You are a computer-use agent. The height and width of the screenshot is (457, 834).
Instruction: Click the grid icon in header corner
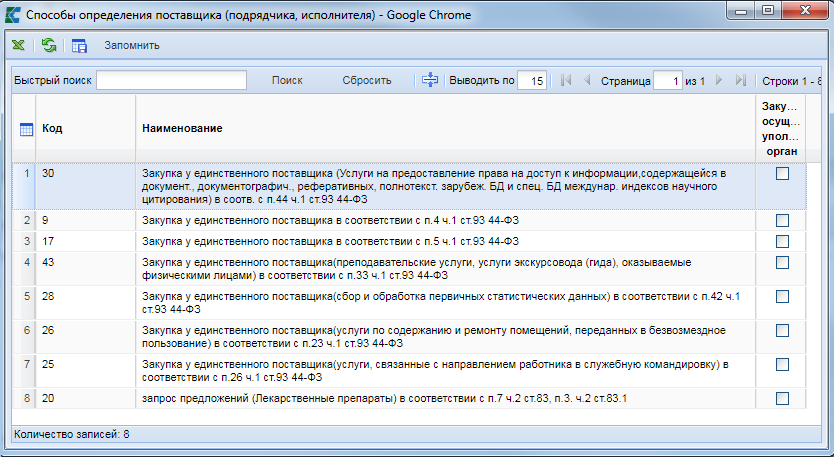tap(28, 129)
